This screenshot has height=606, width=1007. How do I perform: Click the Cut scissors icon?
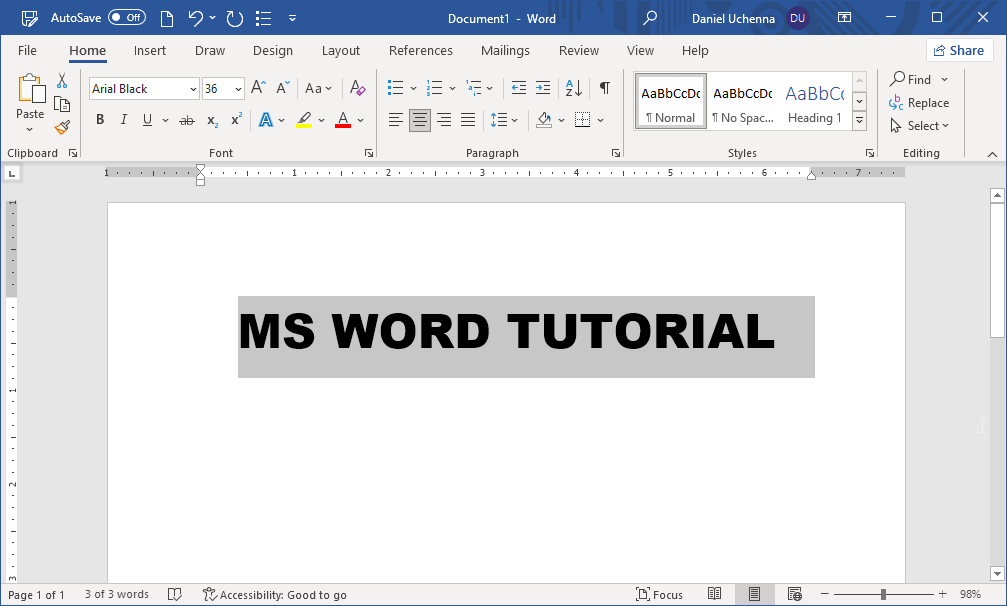(x=62, y=81)
